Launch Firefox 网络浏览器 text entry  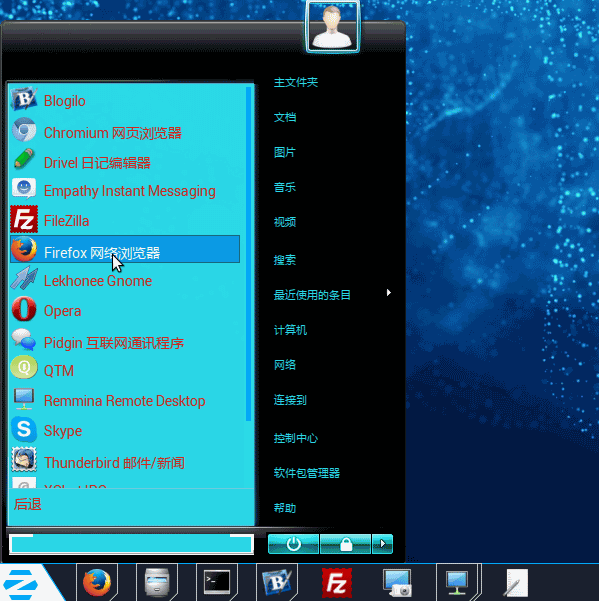click(x=102, y=253)
